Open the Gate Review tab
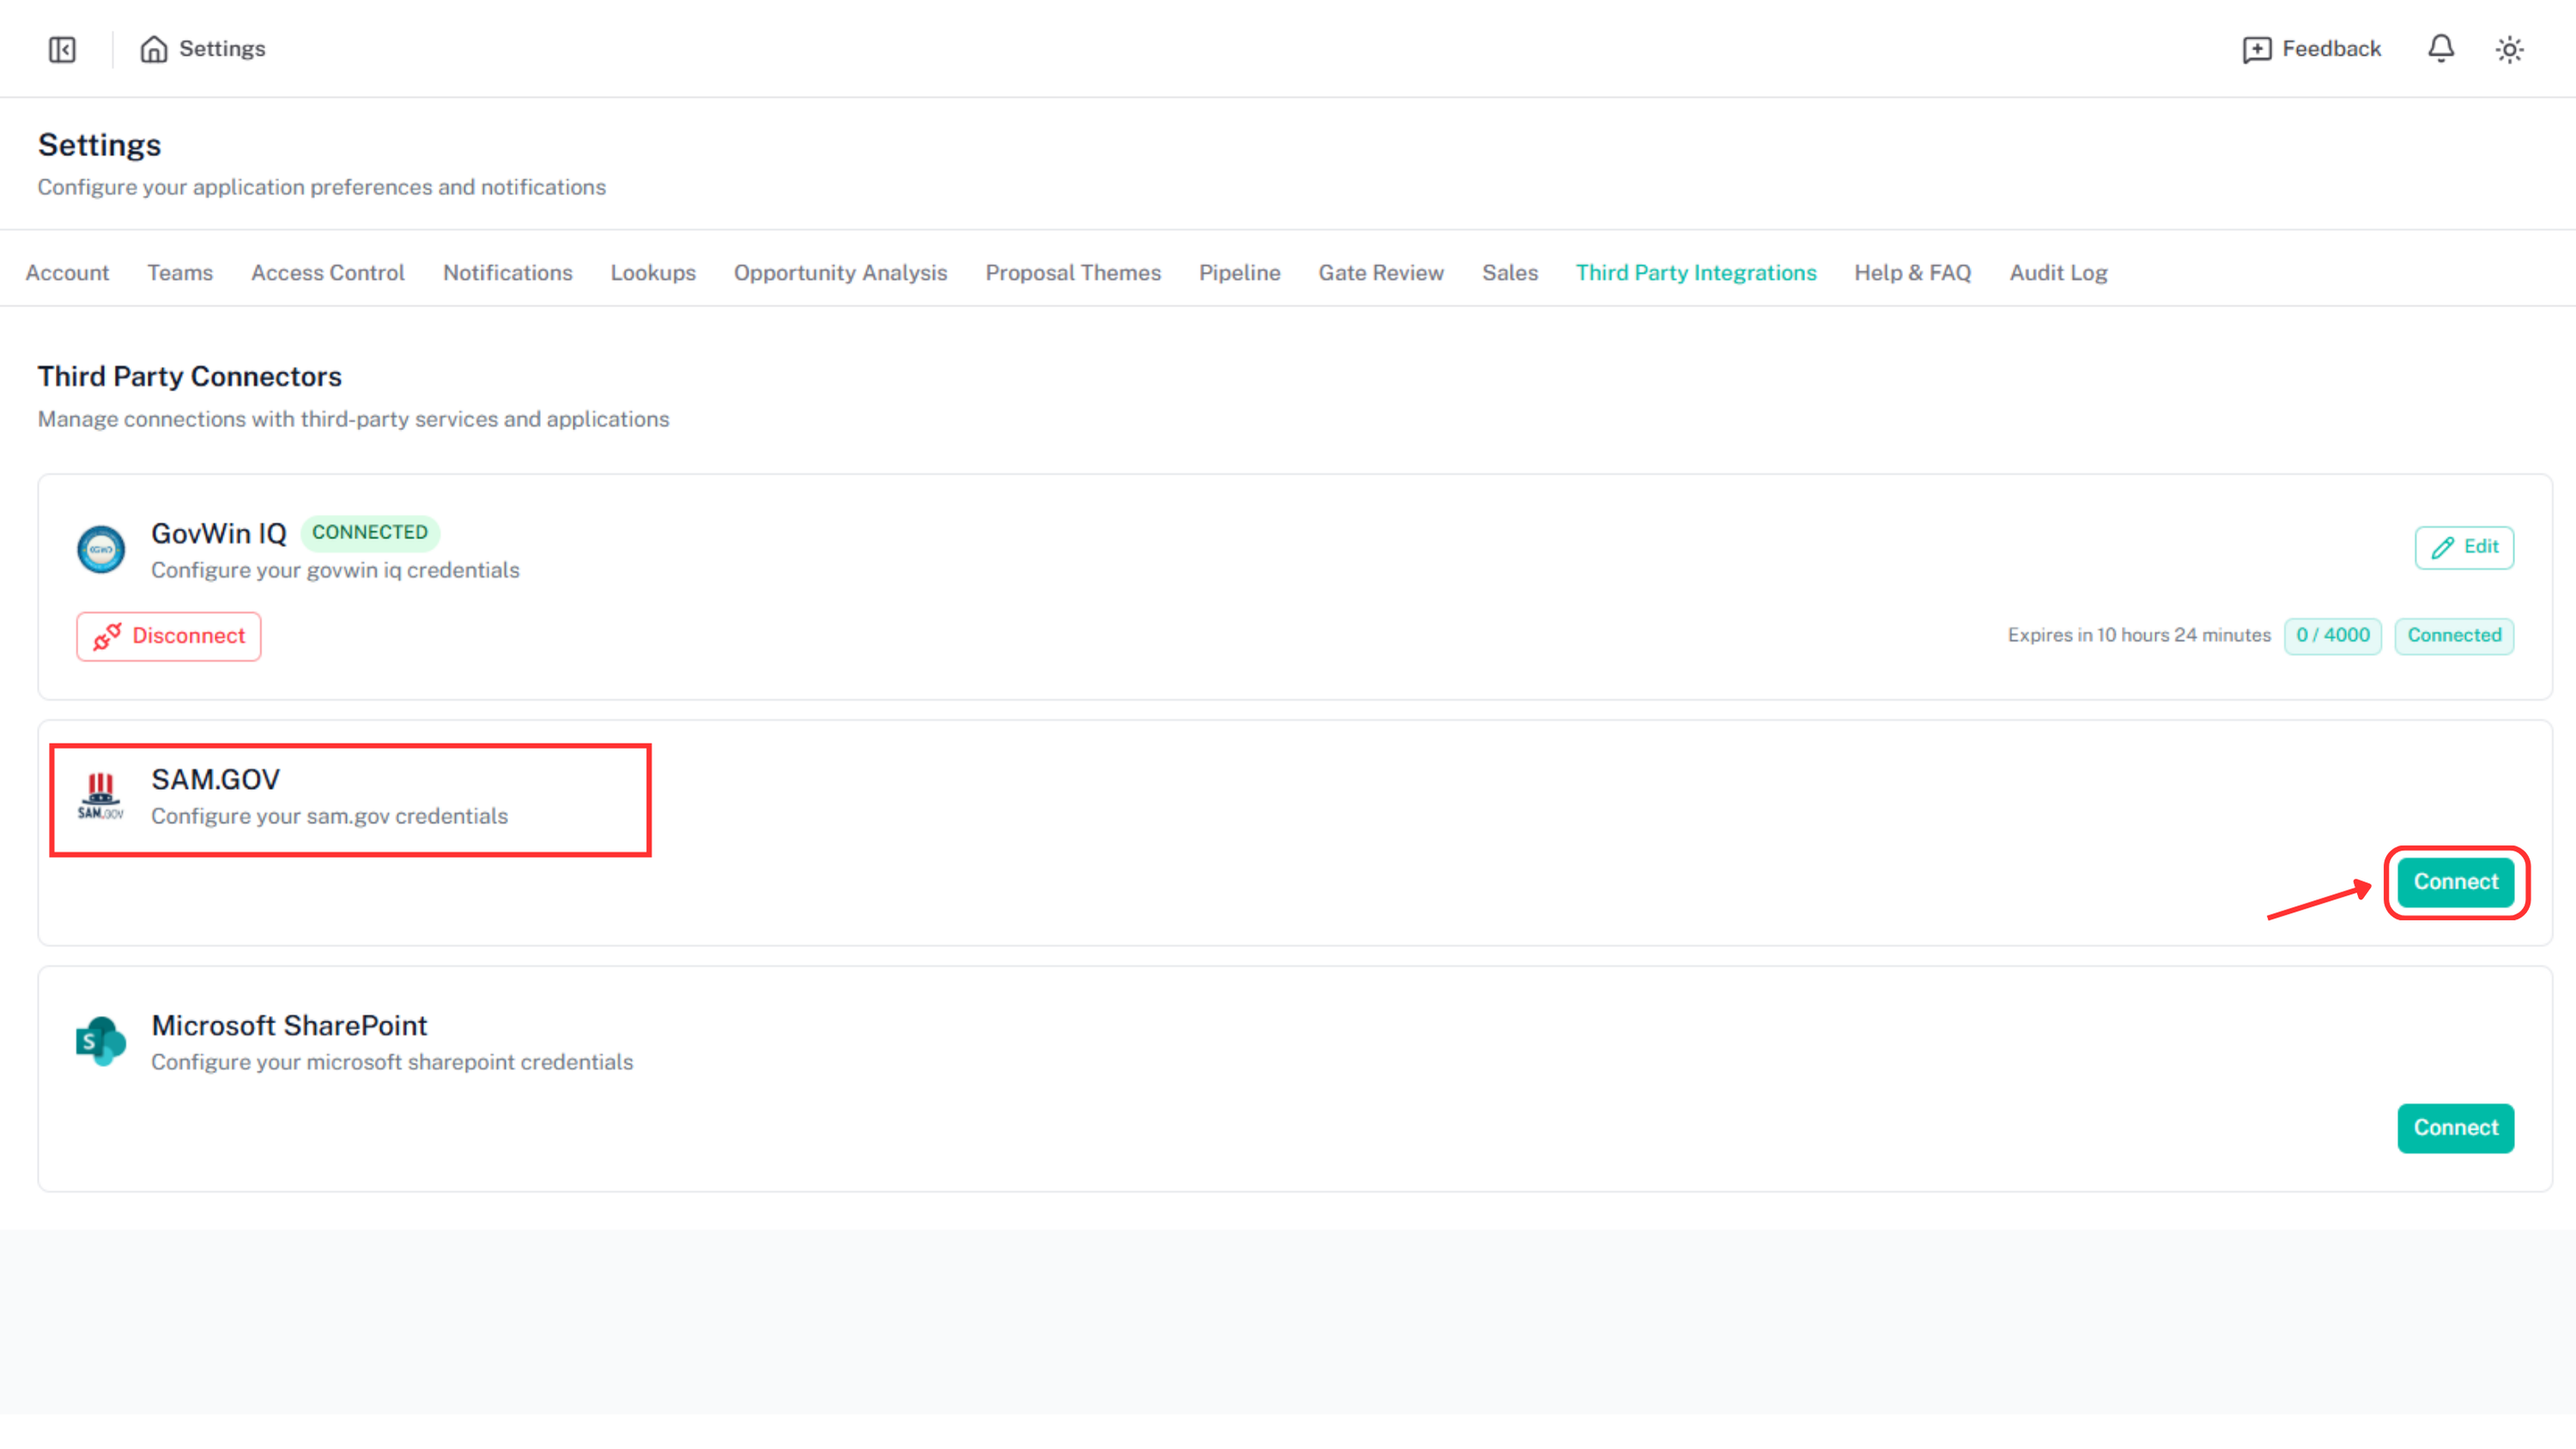 [x=1380, y=272]
